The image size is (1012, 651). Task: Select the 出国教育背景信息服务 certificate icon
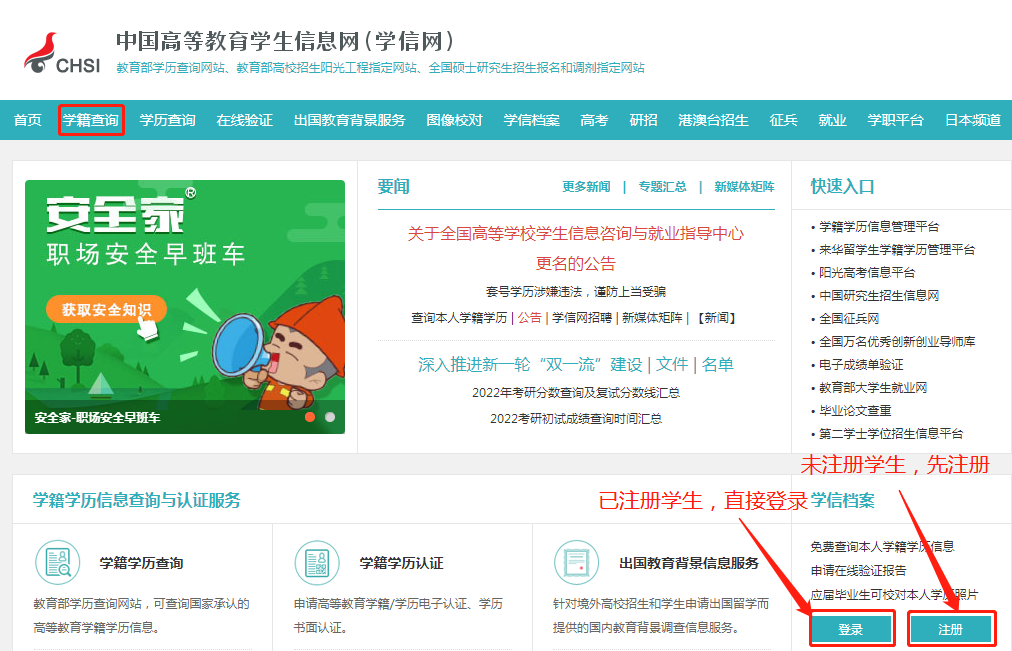[x=576, y=563]
